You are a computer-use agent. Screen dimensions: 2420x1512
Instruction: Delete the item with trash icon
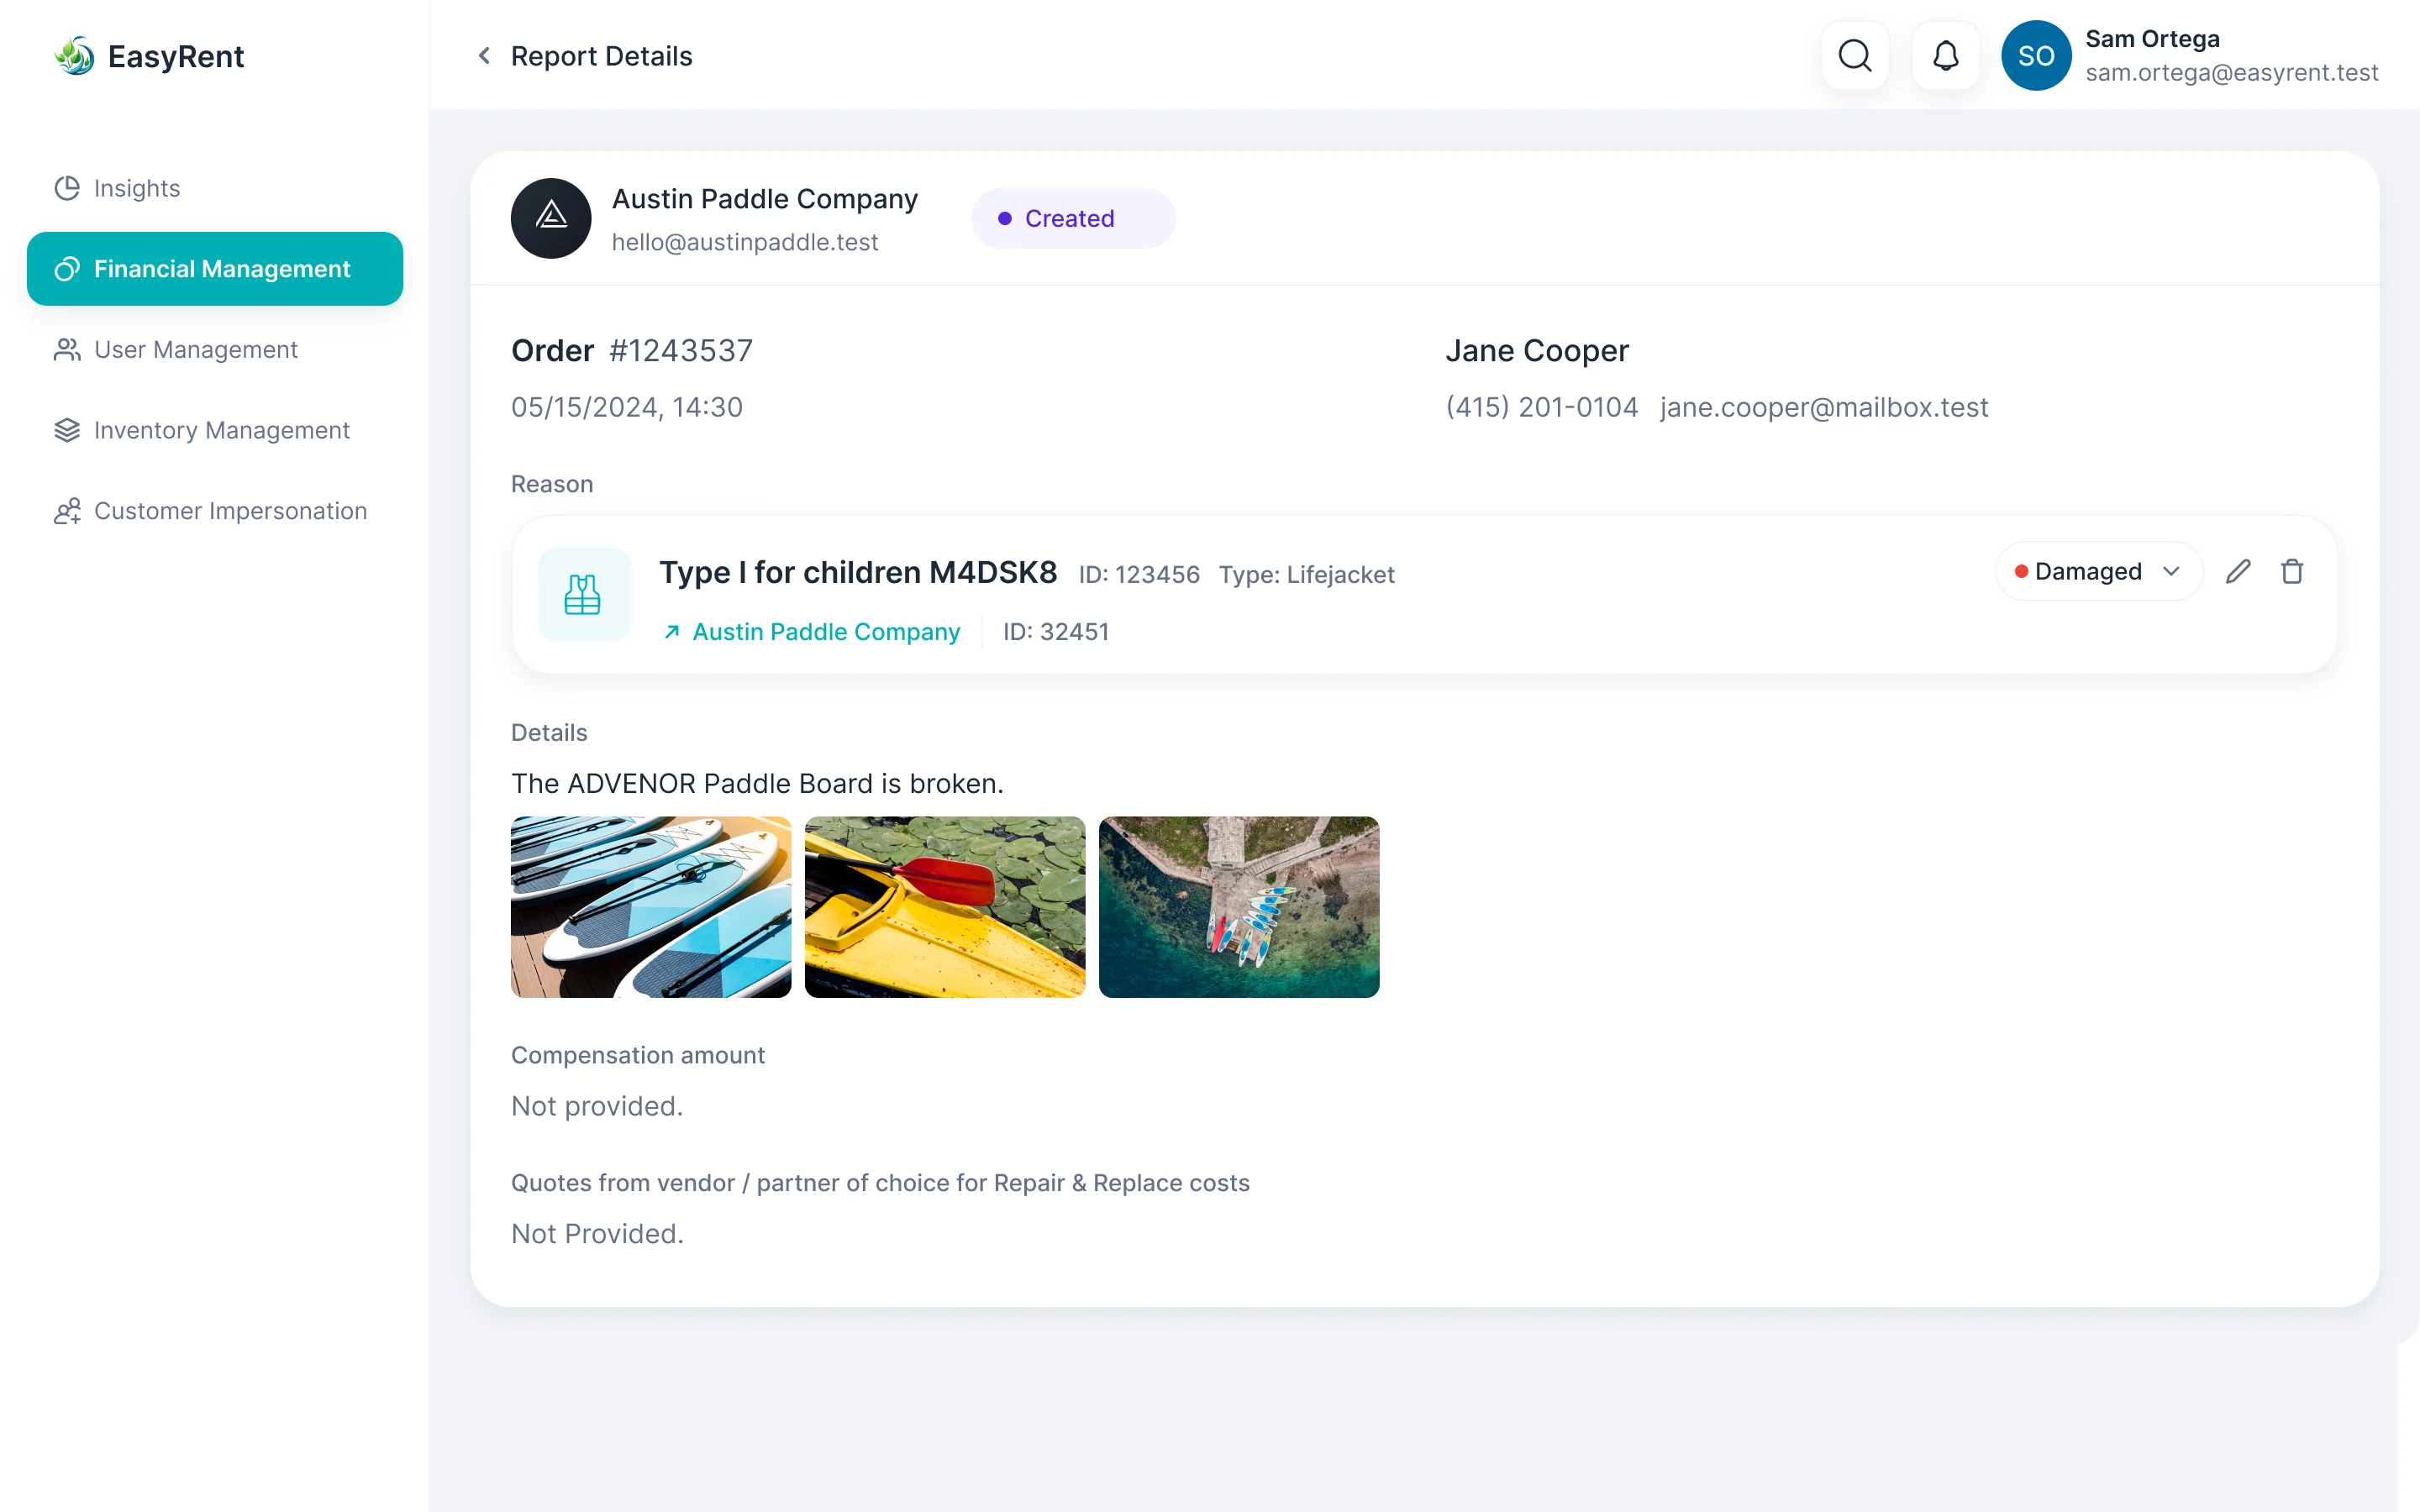point(2292,571)
